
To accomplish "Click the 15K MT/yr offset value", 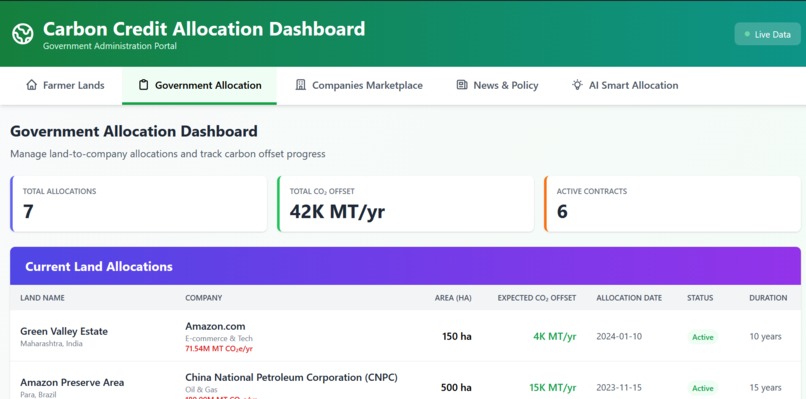I will coord(553,388).
